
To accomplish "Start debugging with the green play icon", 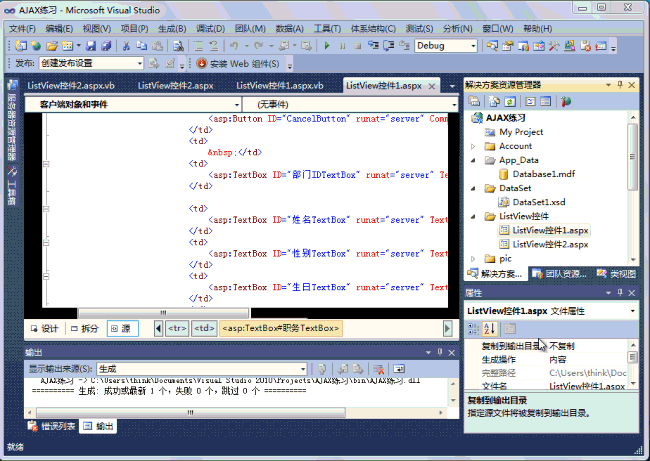I will pyautogui.click(x=327, y=46).
